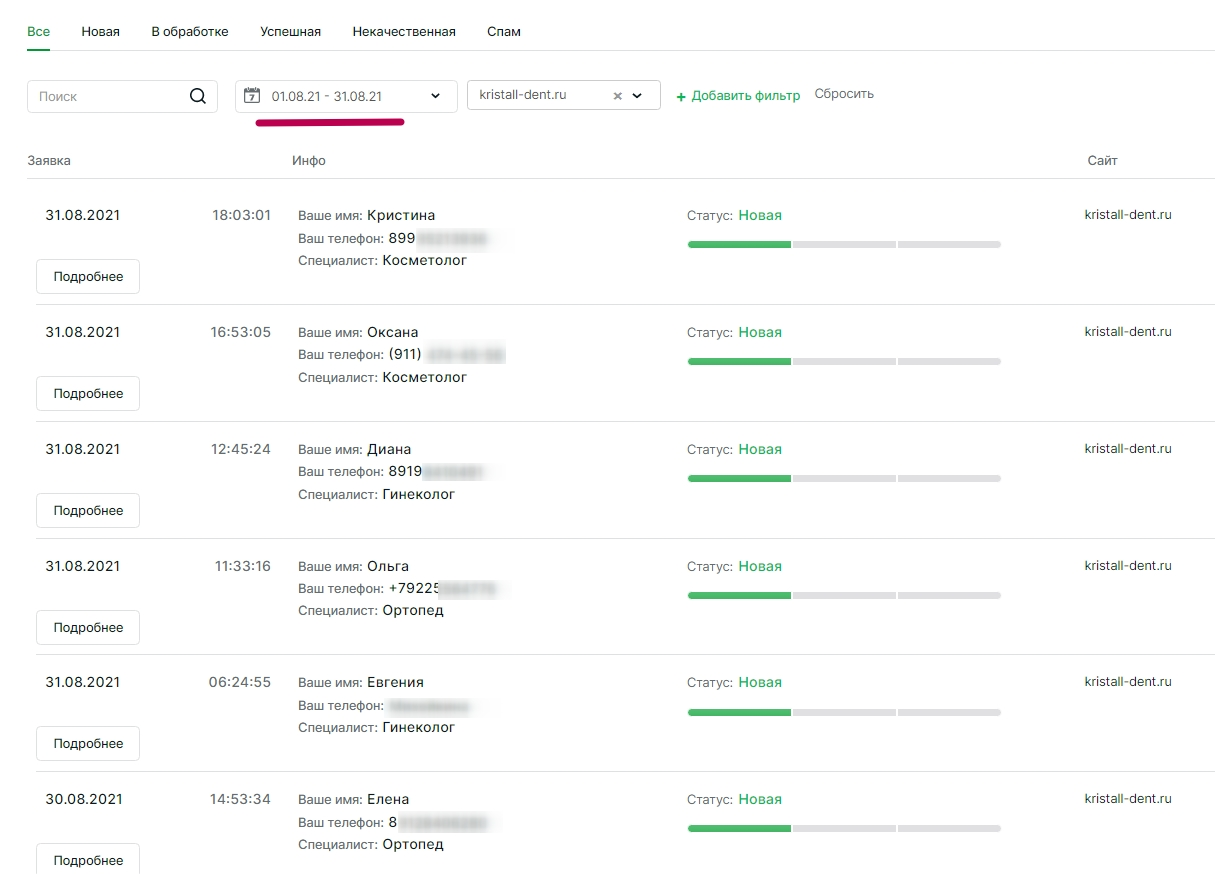The image size is (1215, 874).
Task: Expand the site filter dropdown arrow
Action: 638,96
